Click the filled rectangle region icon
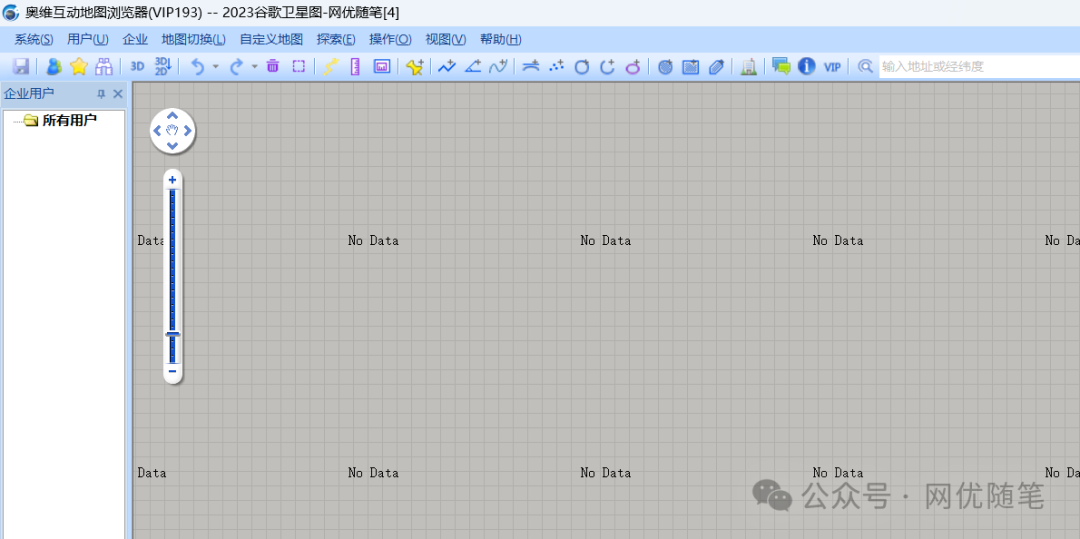 [691, 67]
